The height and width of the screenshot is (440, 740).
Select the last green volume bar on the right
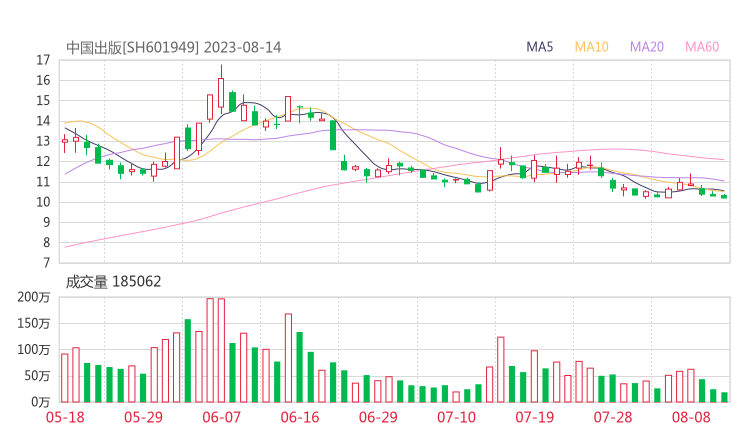pyautogui.click(x=724, y=397)
